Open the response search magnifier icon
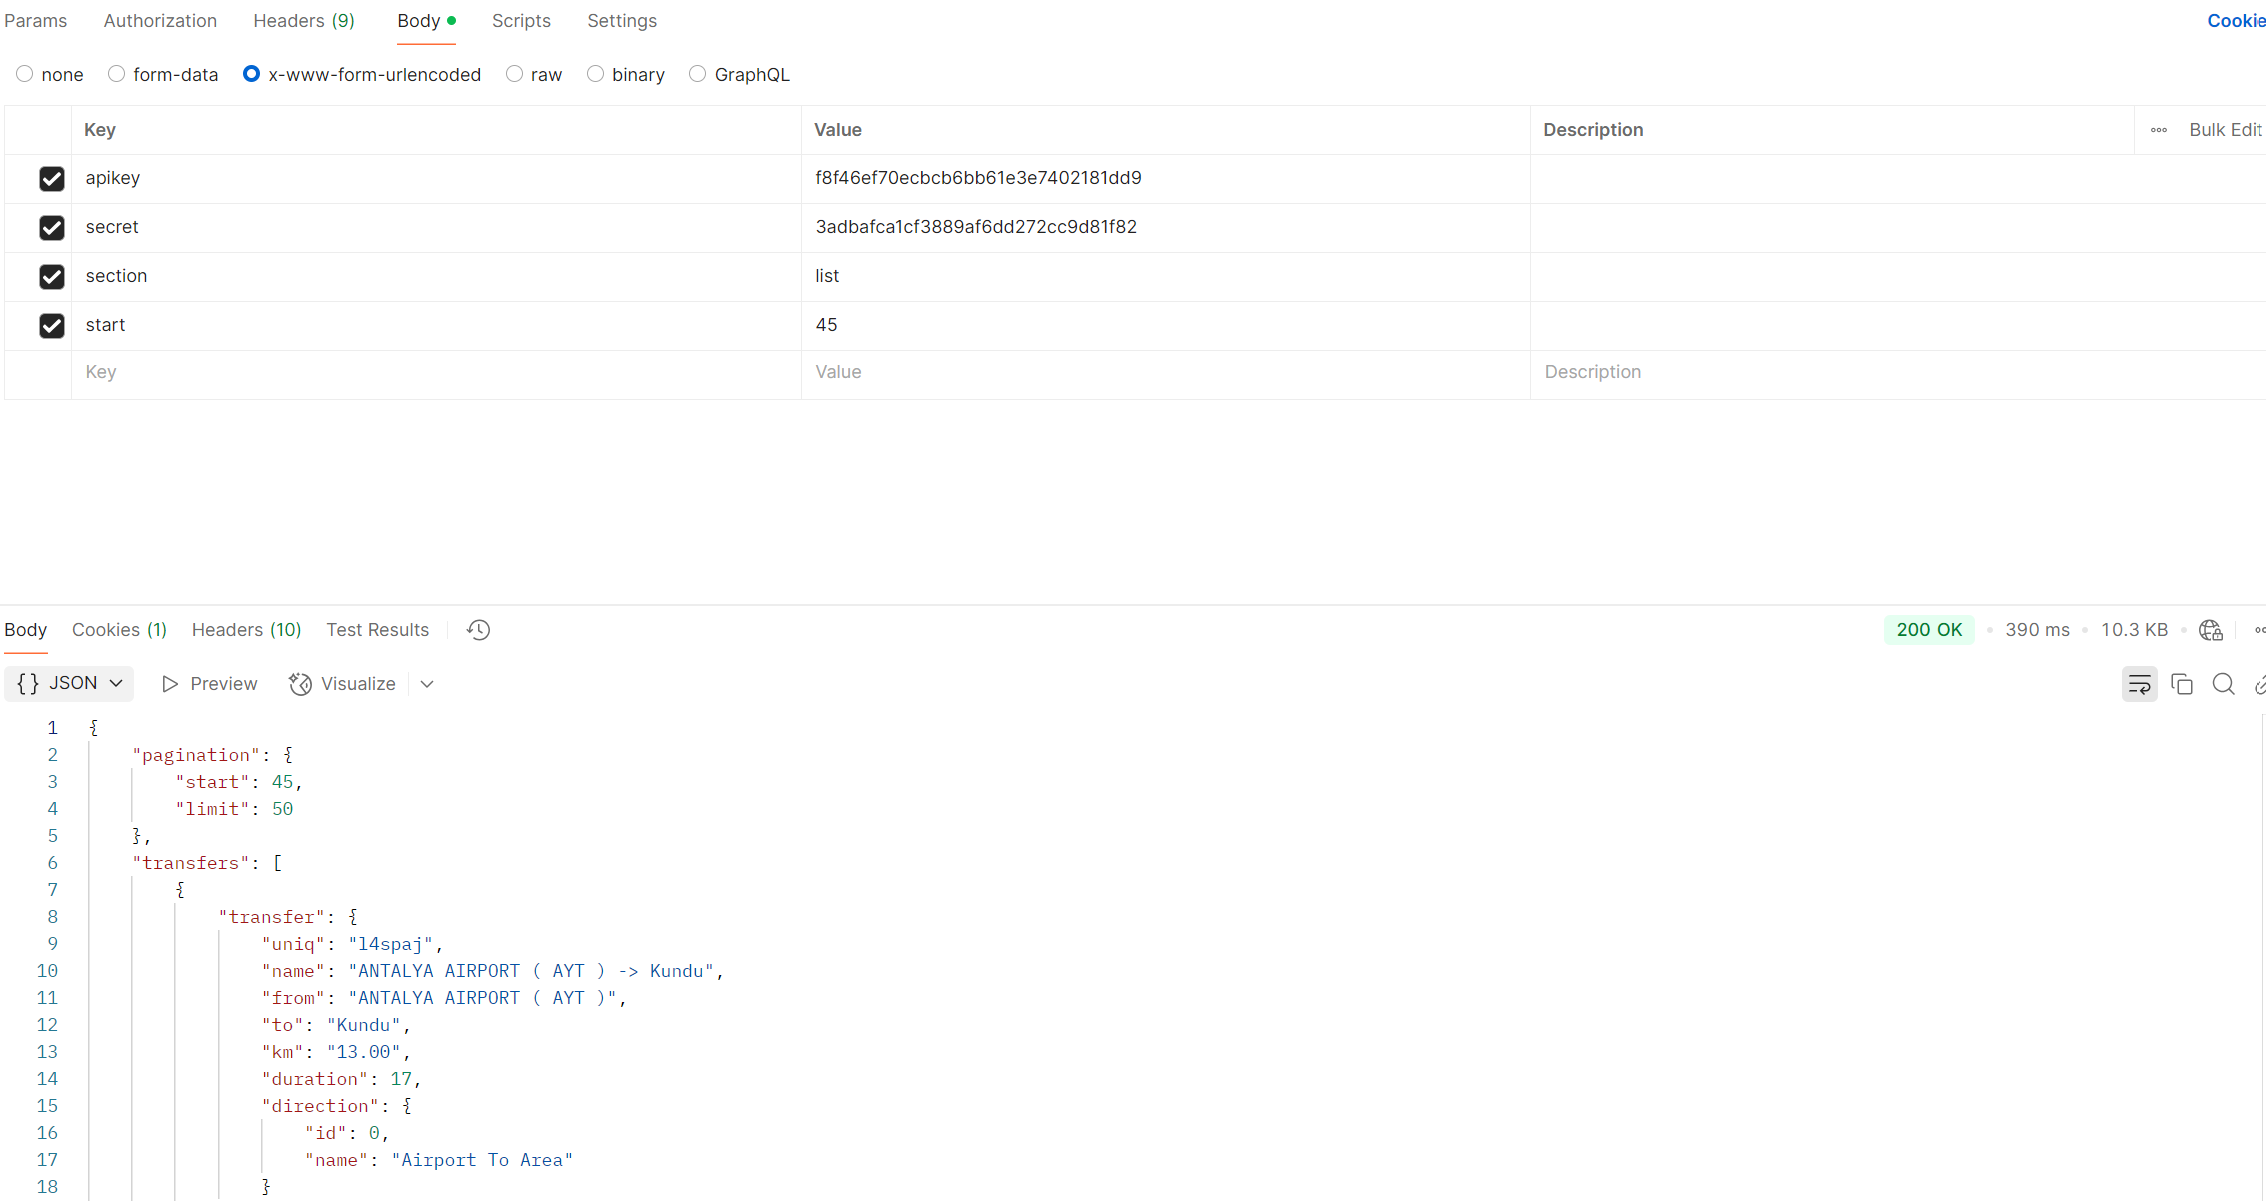The image size is (2266, 1201). (2223, 684)
